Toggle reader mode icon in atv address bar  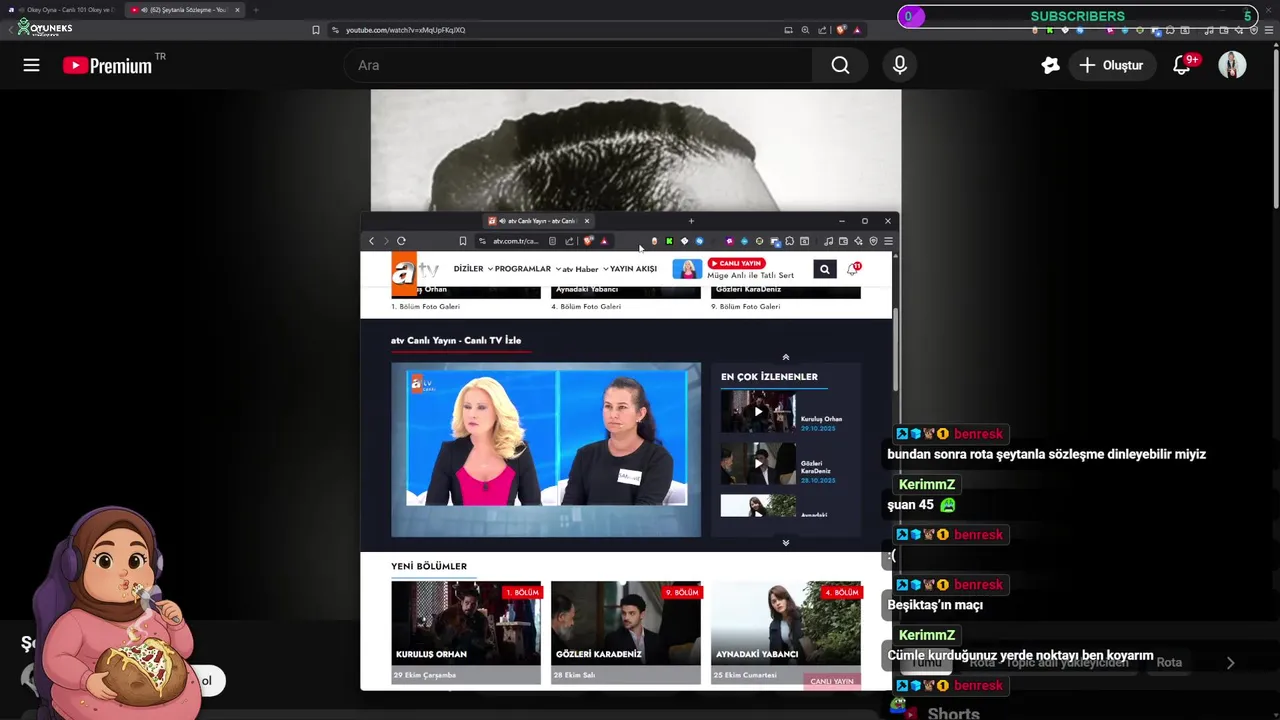click(552, 241)
